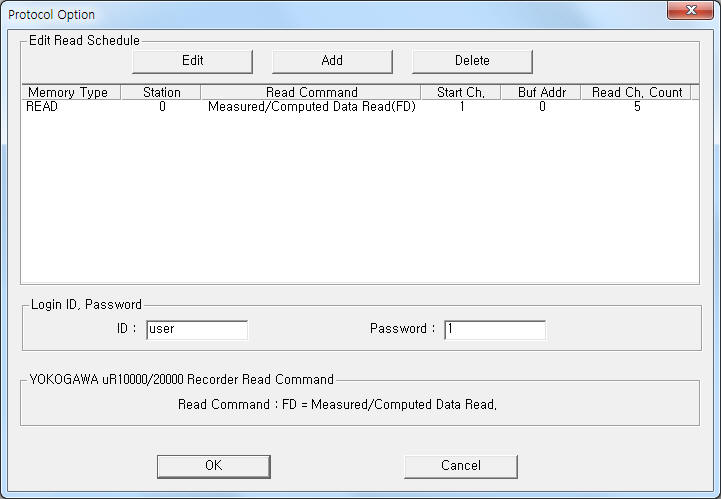The width and height of the screenshot is (721, 499).
Task: Click into the Password field
Action: 495,330
